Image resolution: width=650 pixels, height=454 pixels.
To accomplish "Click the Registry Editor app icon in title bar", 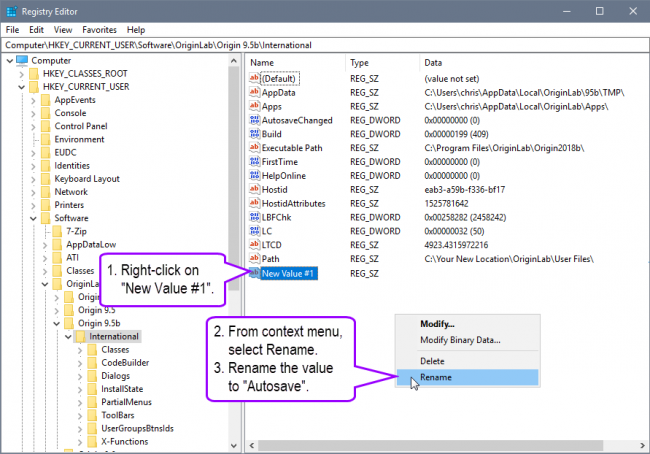I will pyautogui.click(x=12, y=11).
